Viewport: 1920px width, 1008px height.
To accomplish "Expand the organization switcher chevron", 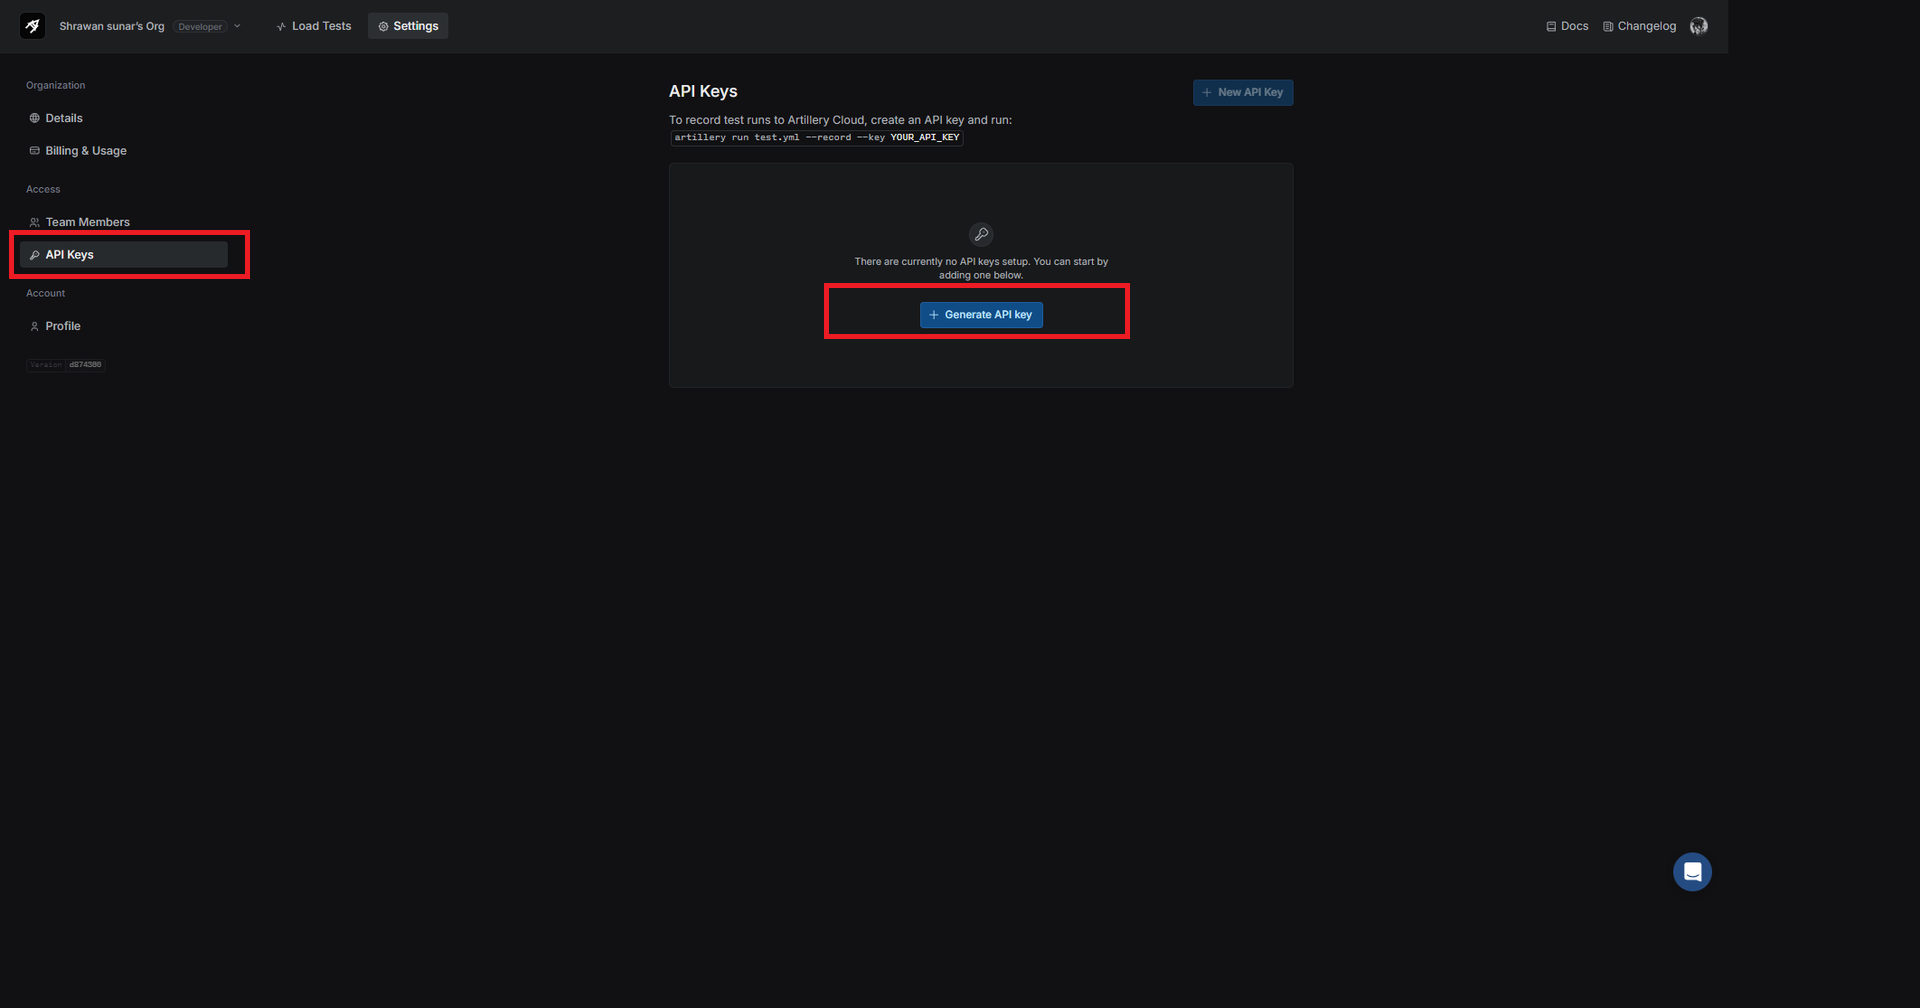I will (x=237, y=26).
